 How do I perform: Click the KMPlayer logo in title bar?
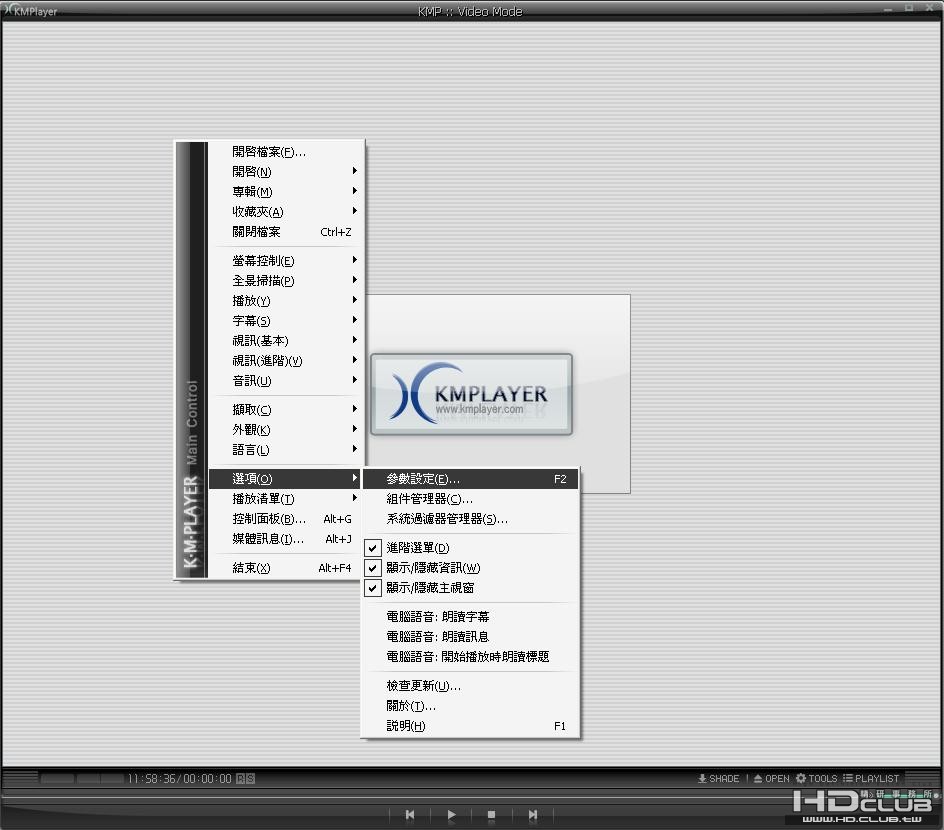point(30,10)
